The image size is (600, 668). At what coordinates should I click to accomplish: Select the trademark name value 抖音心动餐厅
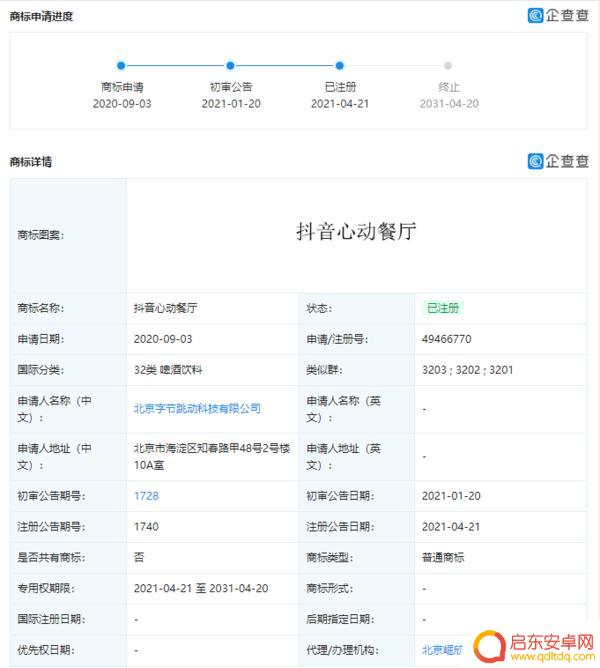(165, 308)
